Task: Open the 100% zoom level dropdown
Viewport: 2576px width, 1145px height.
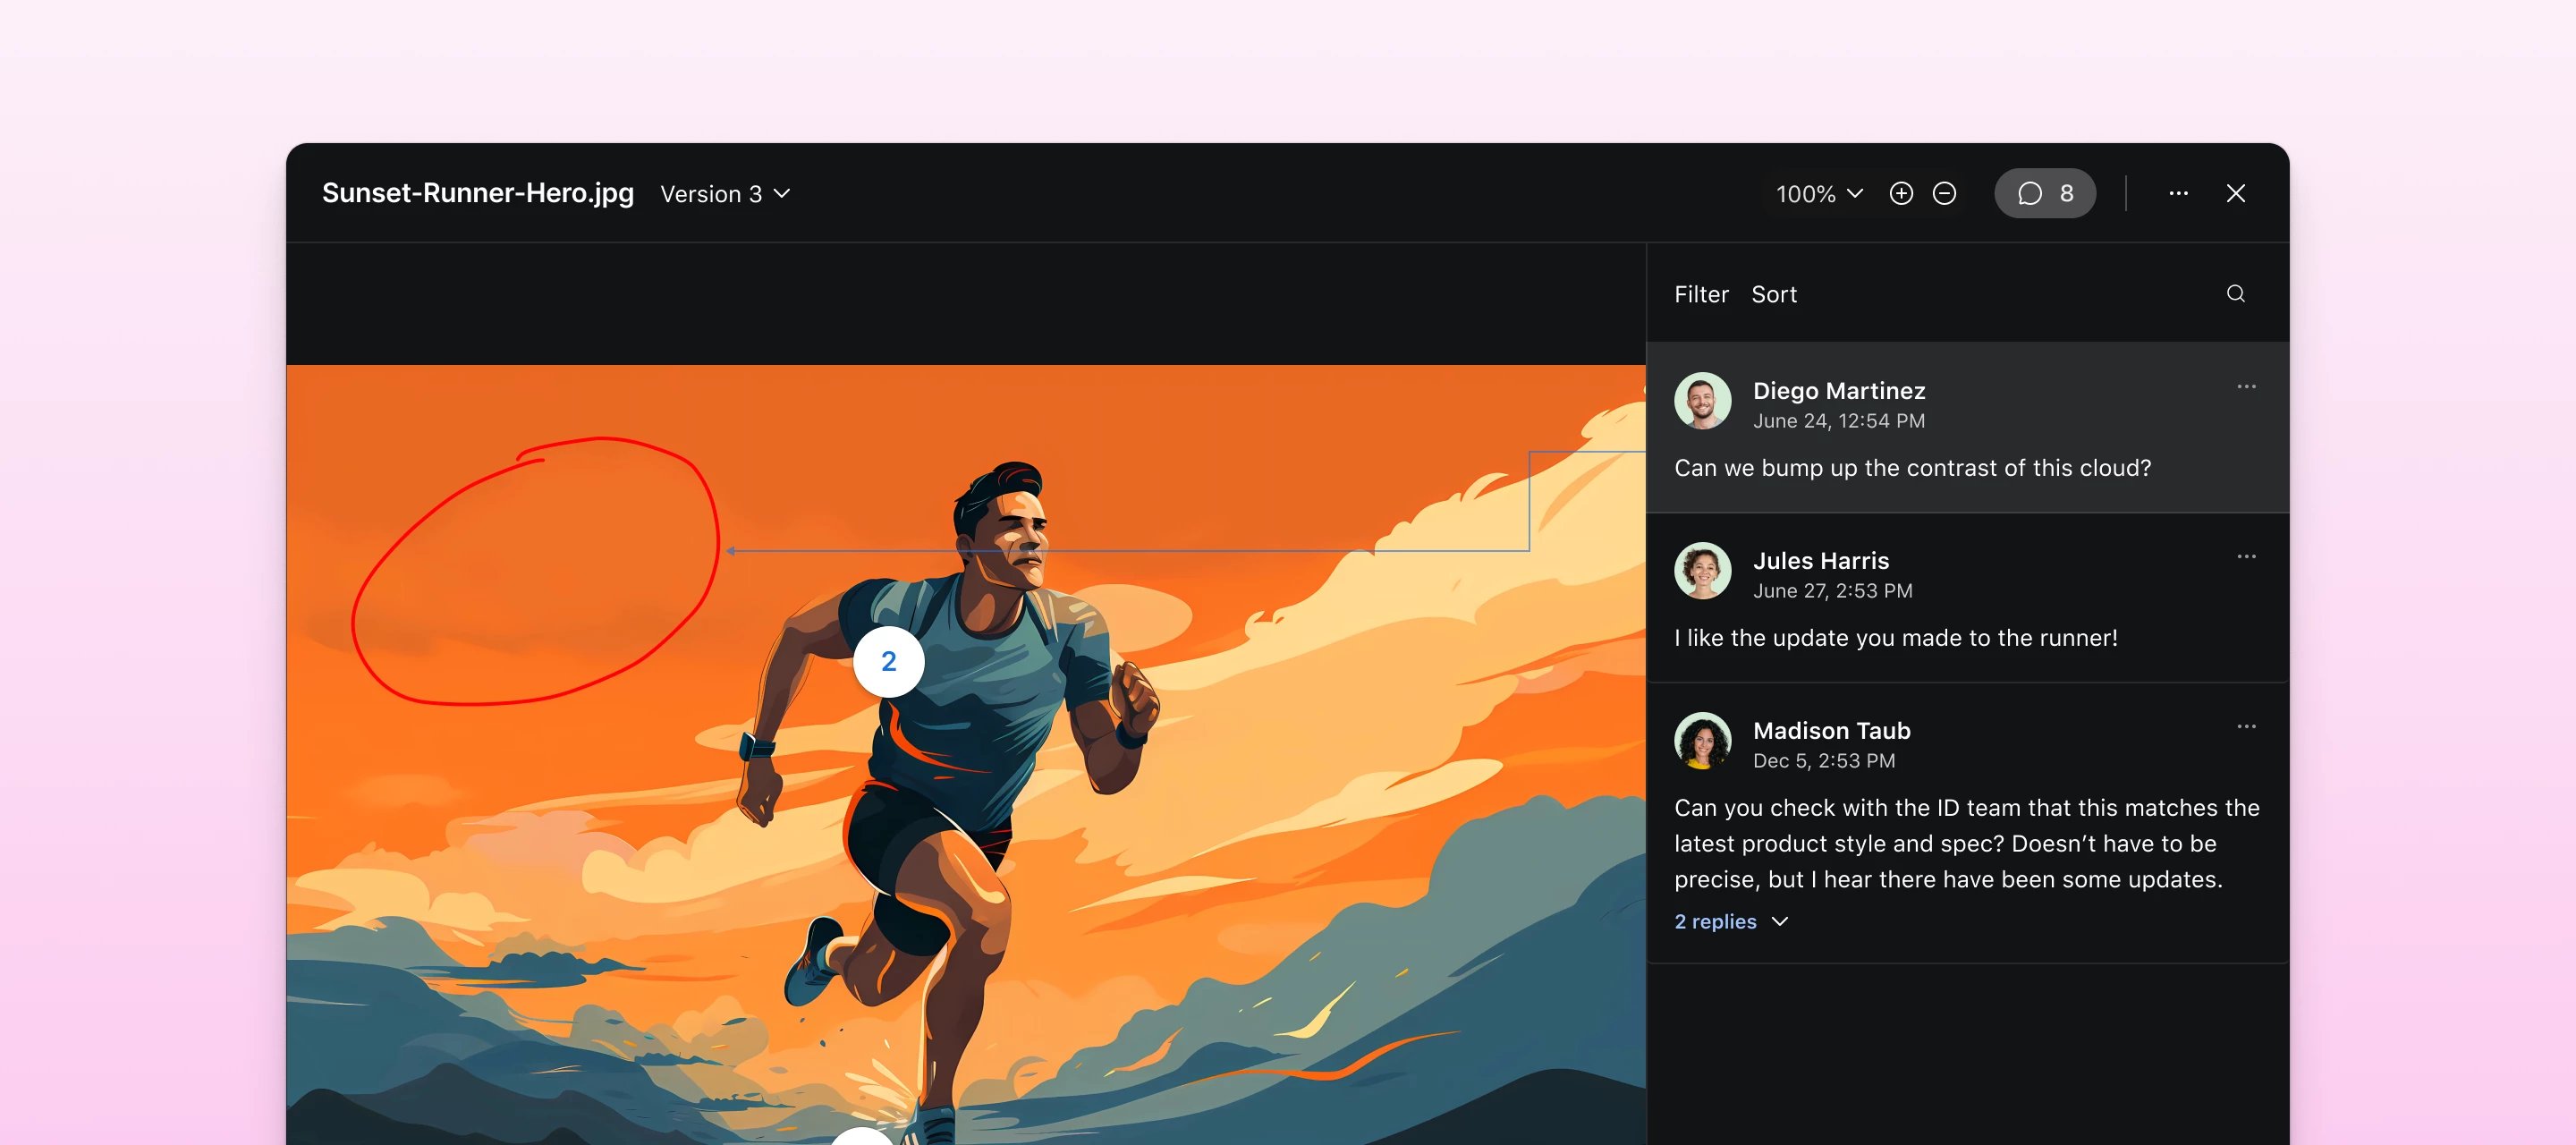Action: point(1818,193)
